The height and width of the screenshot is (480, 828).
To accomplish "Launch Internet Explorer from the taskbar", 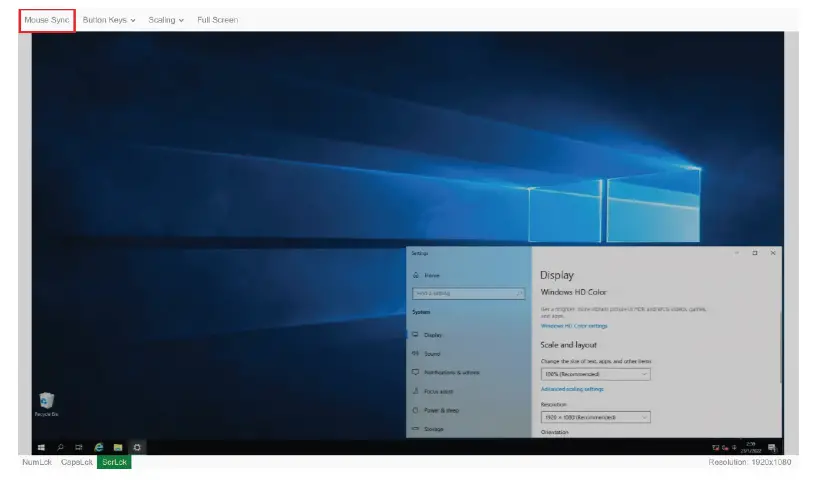I will pos(99,447).
